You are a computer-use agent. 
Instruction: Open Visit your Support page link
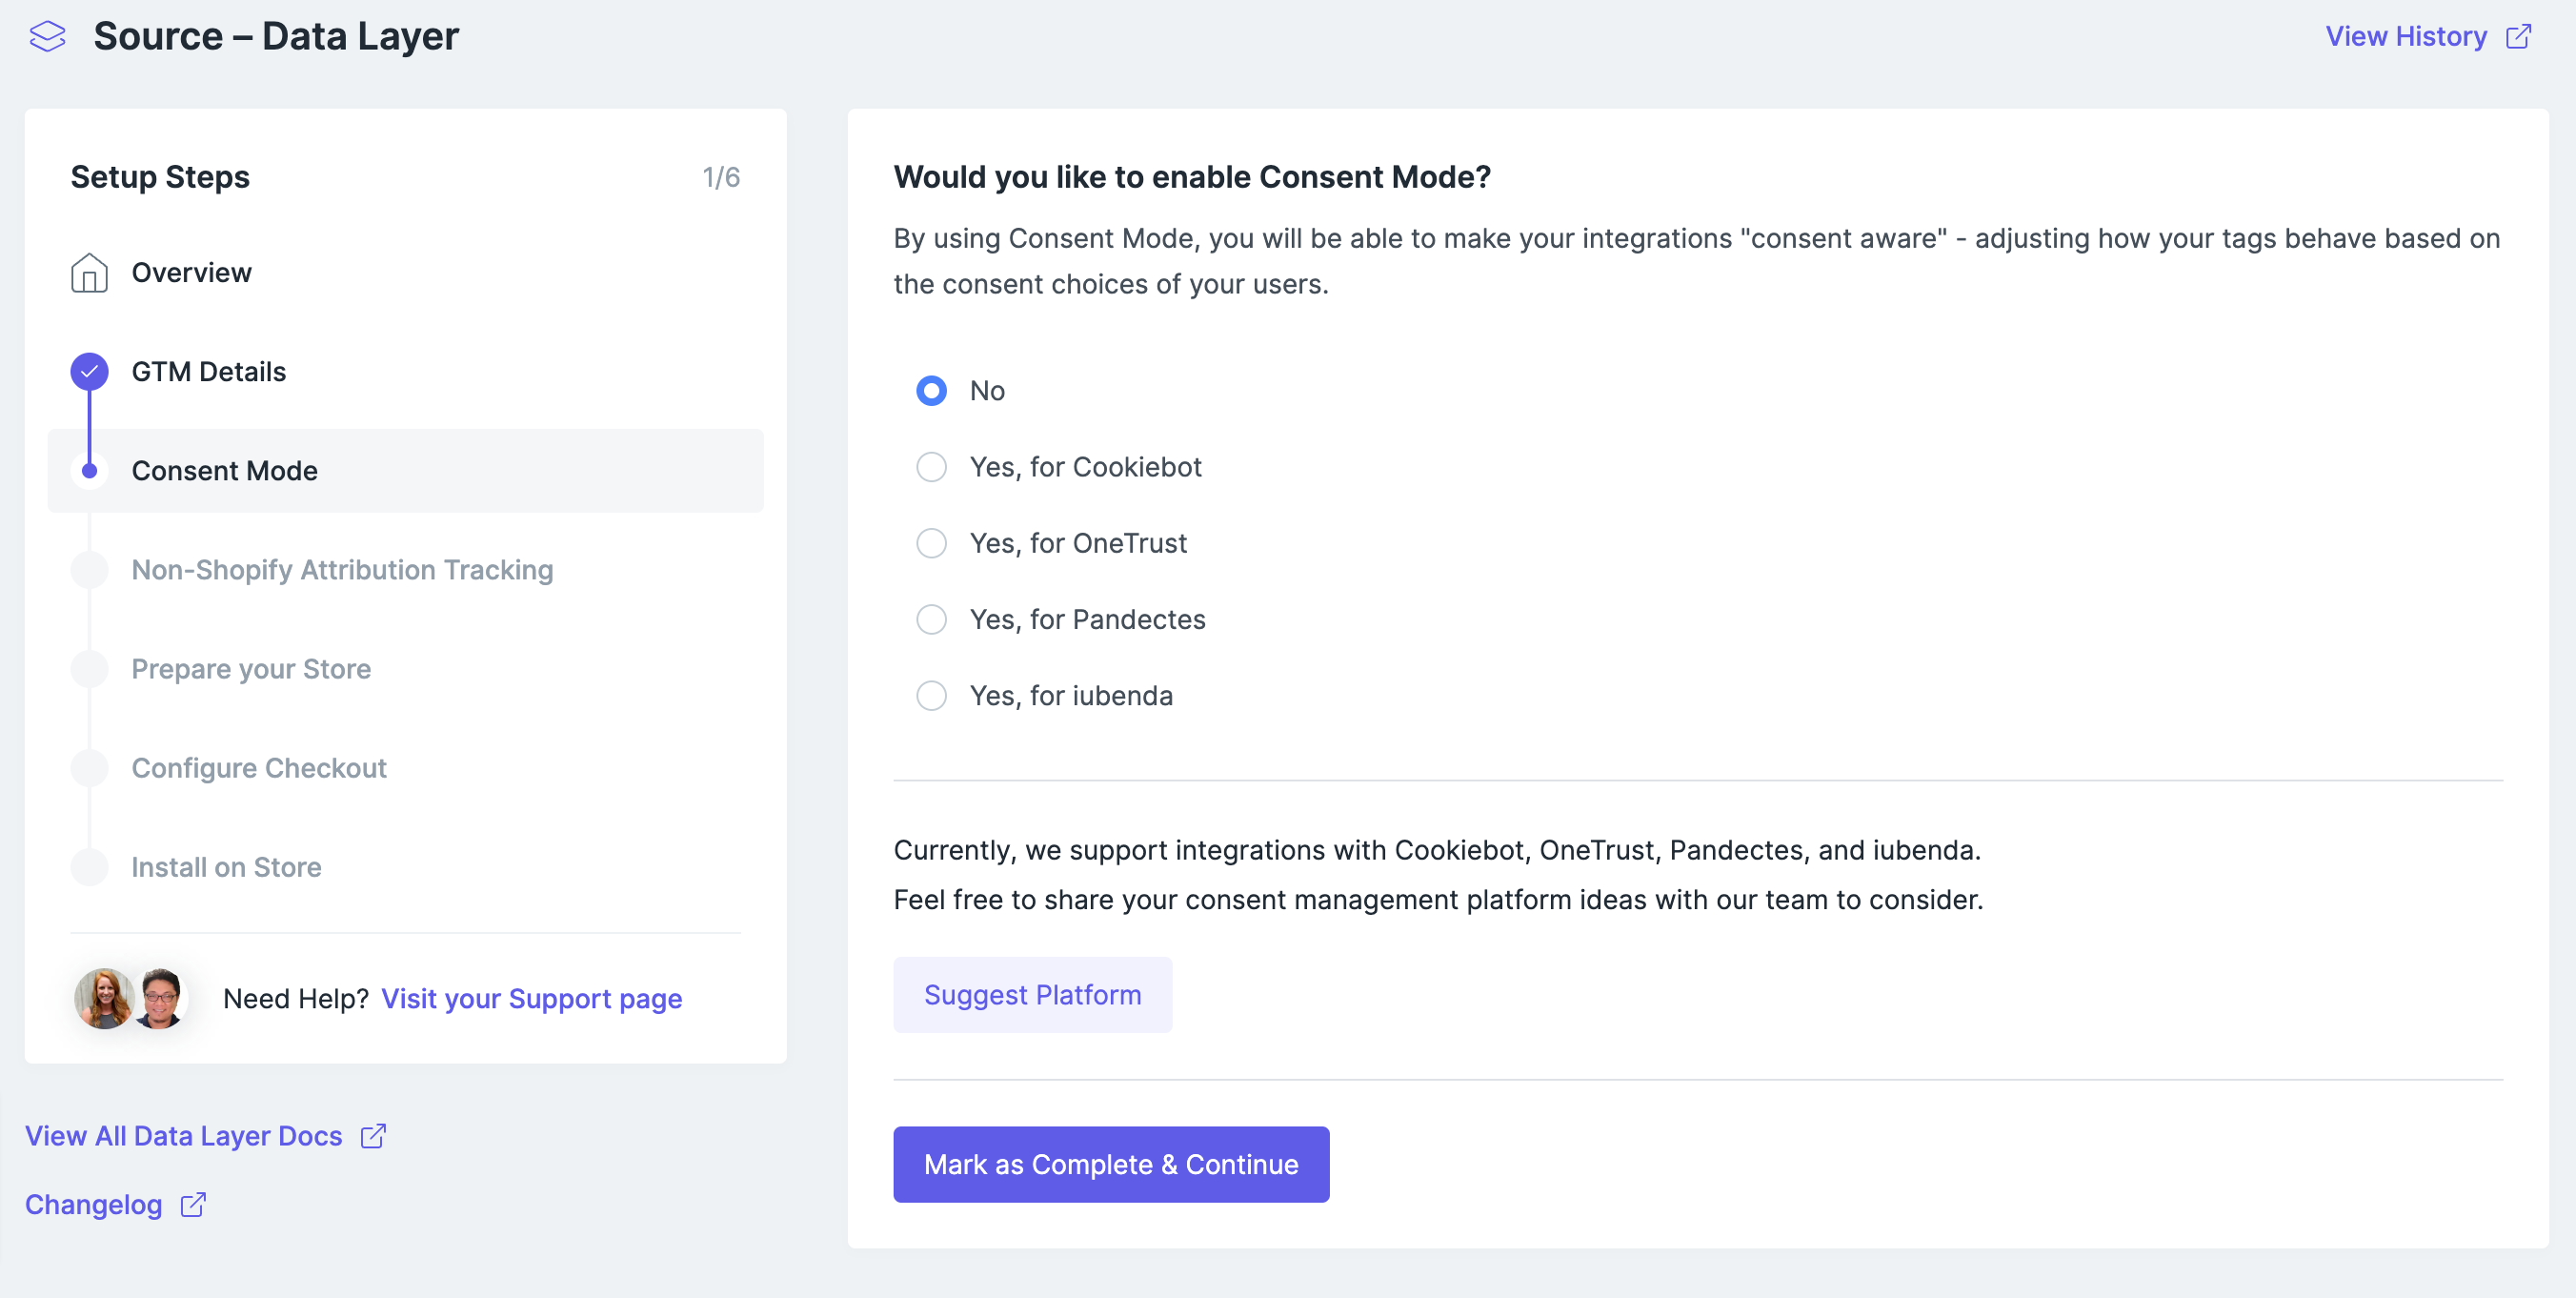[x=531, y=998]
